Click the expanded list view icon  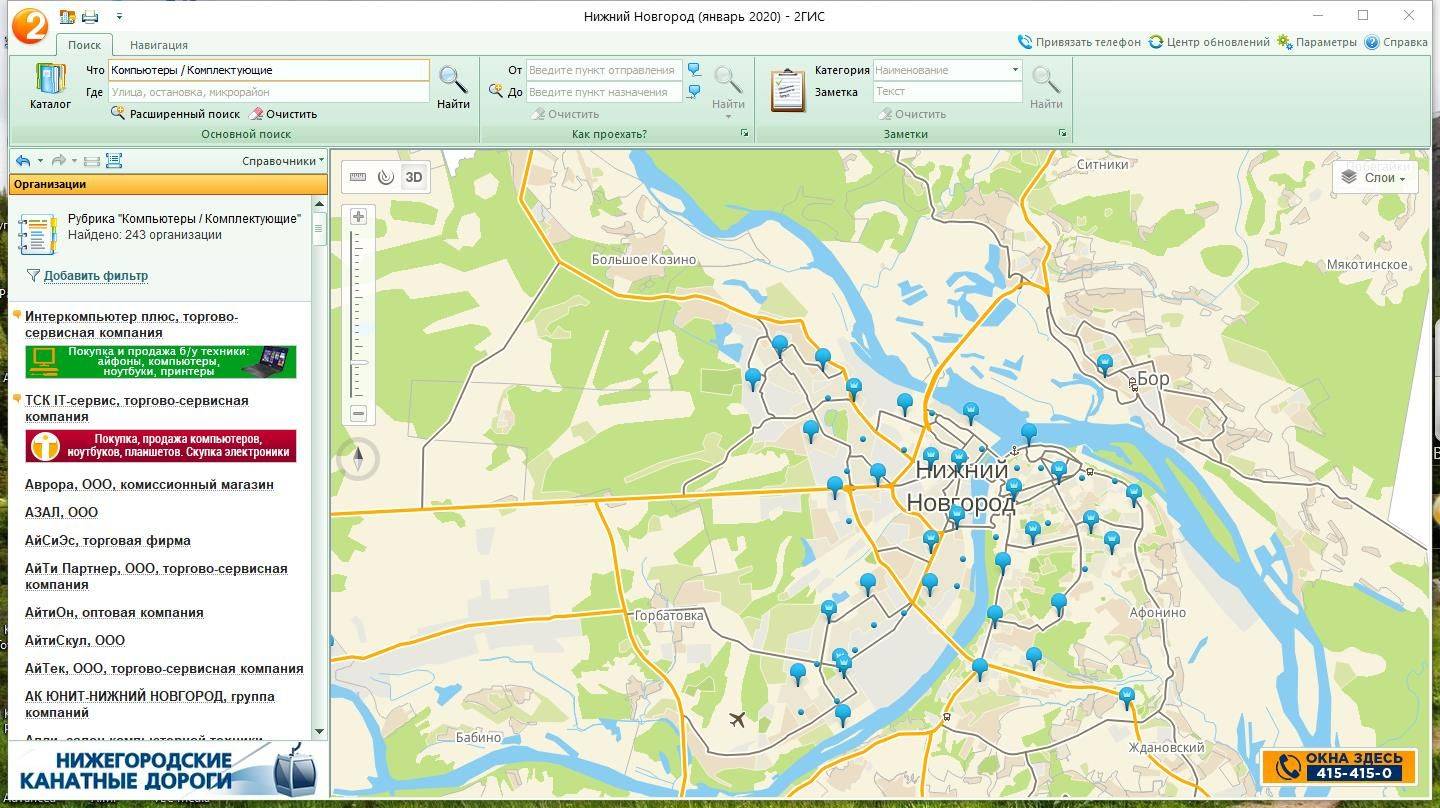click(x=113, y=161)
